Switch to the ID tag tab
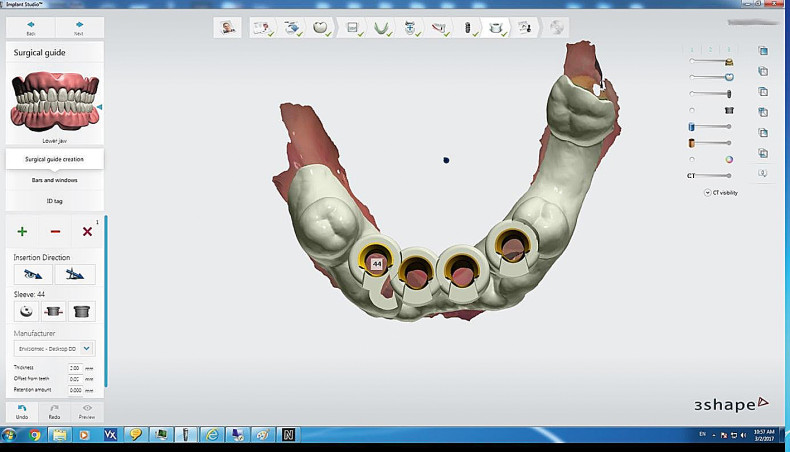This screenshot has height=452, width=790. click(54, 201)
